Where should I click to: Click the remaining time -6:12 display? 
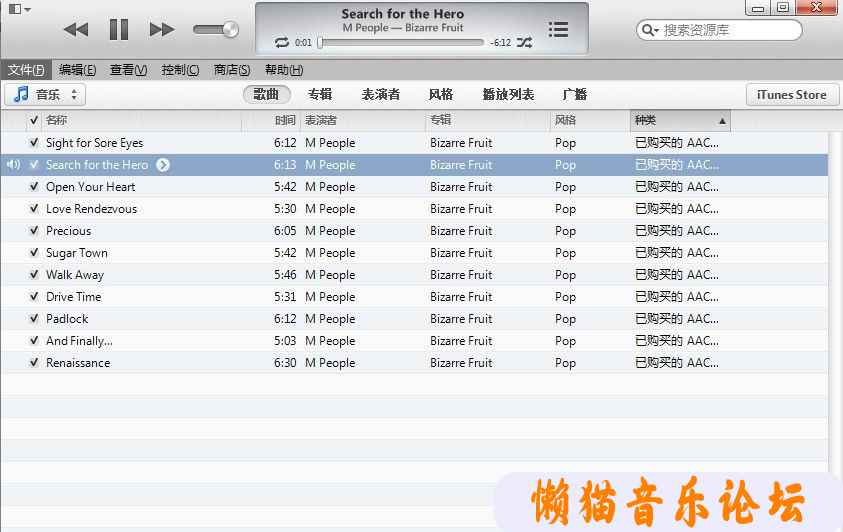501,42
